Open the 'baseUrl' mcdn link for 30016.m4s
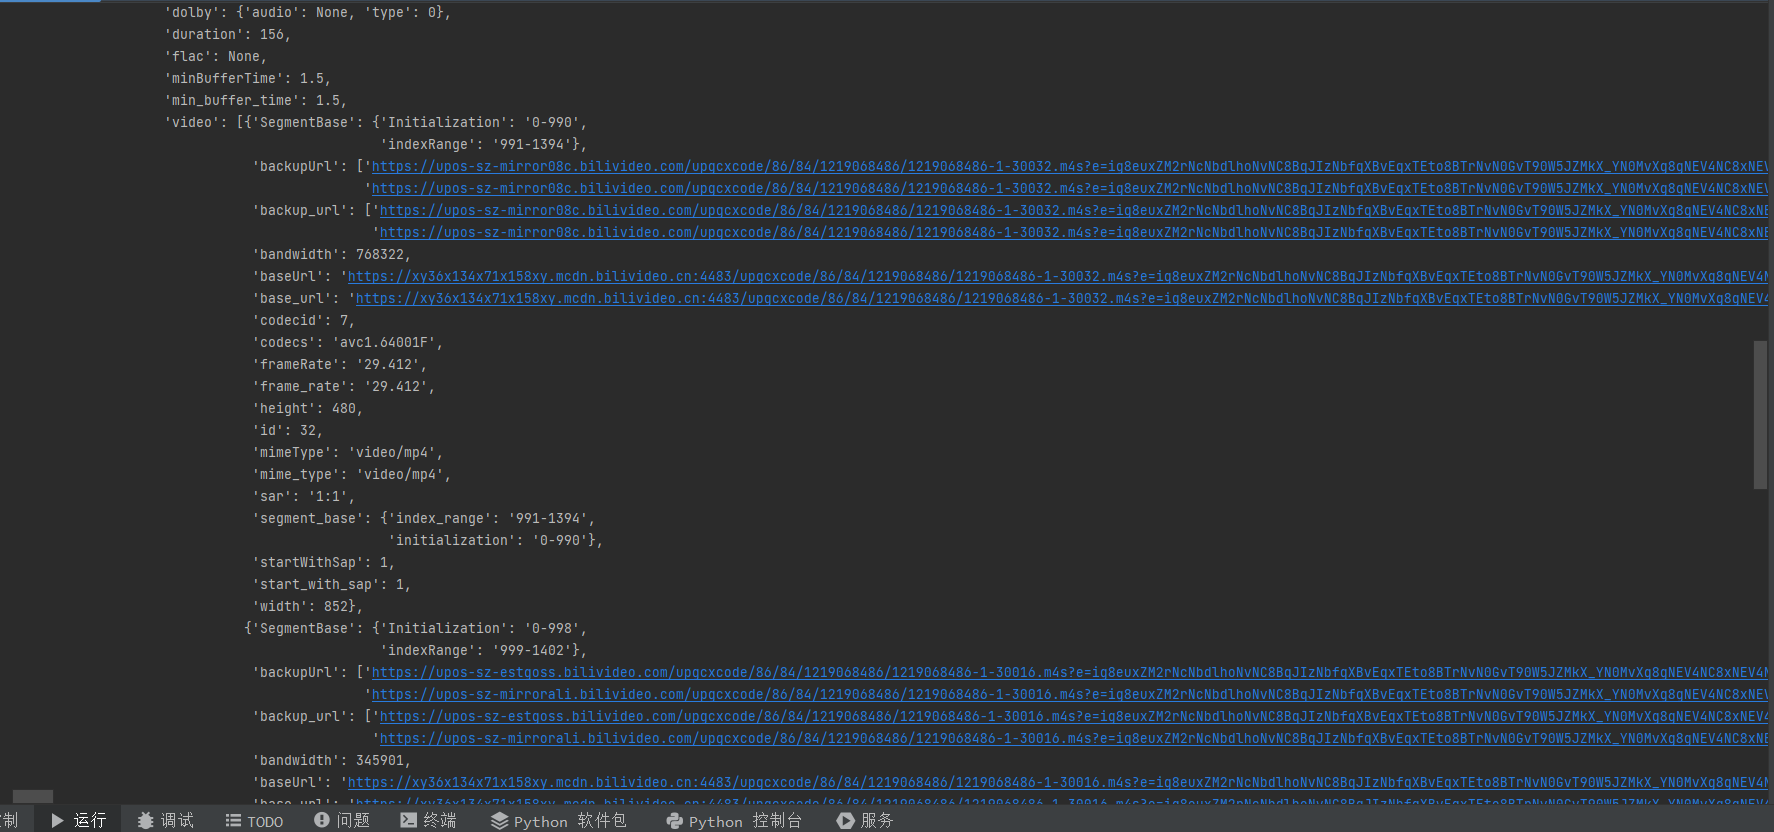This screenshot has height=832, width=1774. coord(1057,783)
